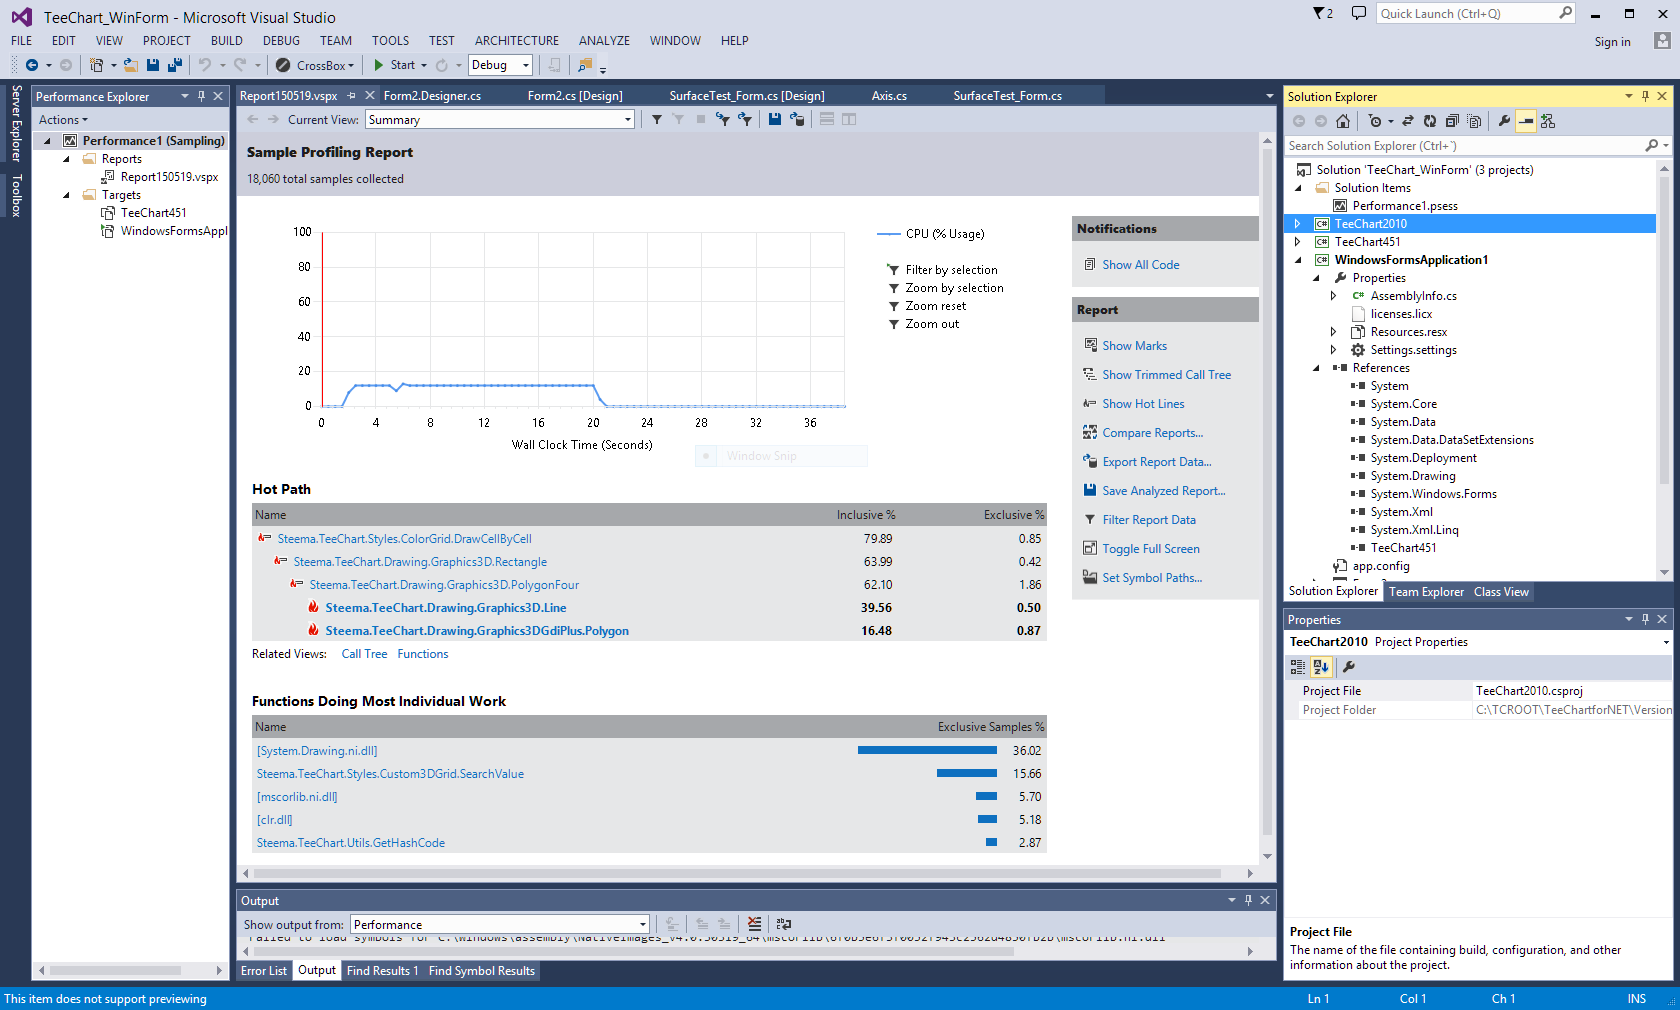Expand the TeeChart2010 project node
1680x1010 pixels.
point(1298,224)
